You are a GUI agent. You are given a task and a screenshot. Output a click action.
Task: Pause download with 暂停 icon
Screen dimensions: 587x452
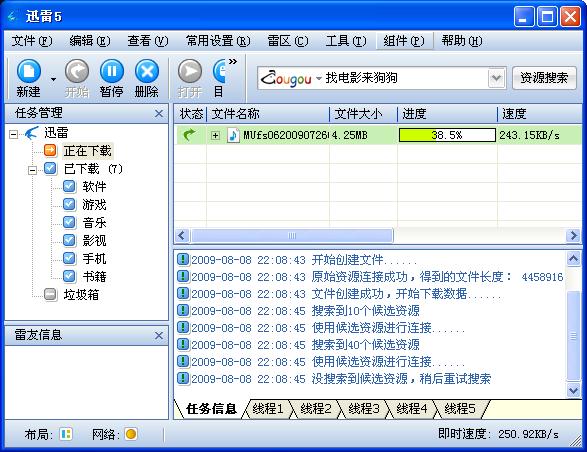112,71
